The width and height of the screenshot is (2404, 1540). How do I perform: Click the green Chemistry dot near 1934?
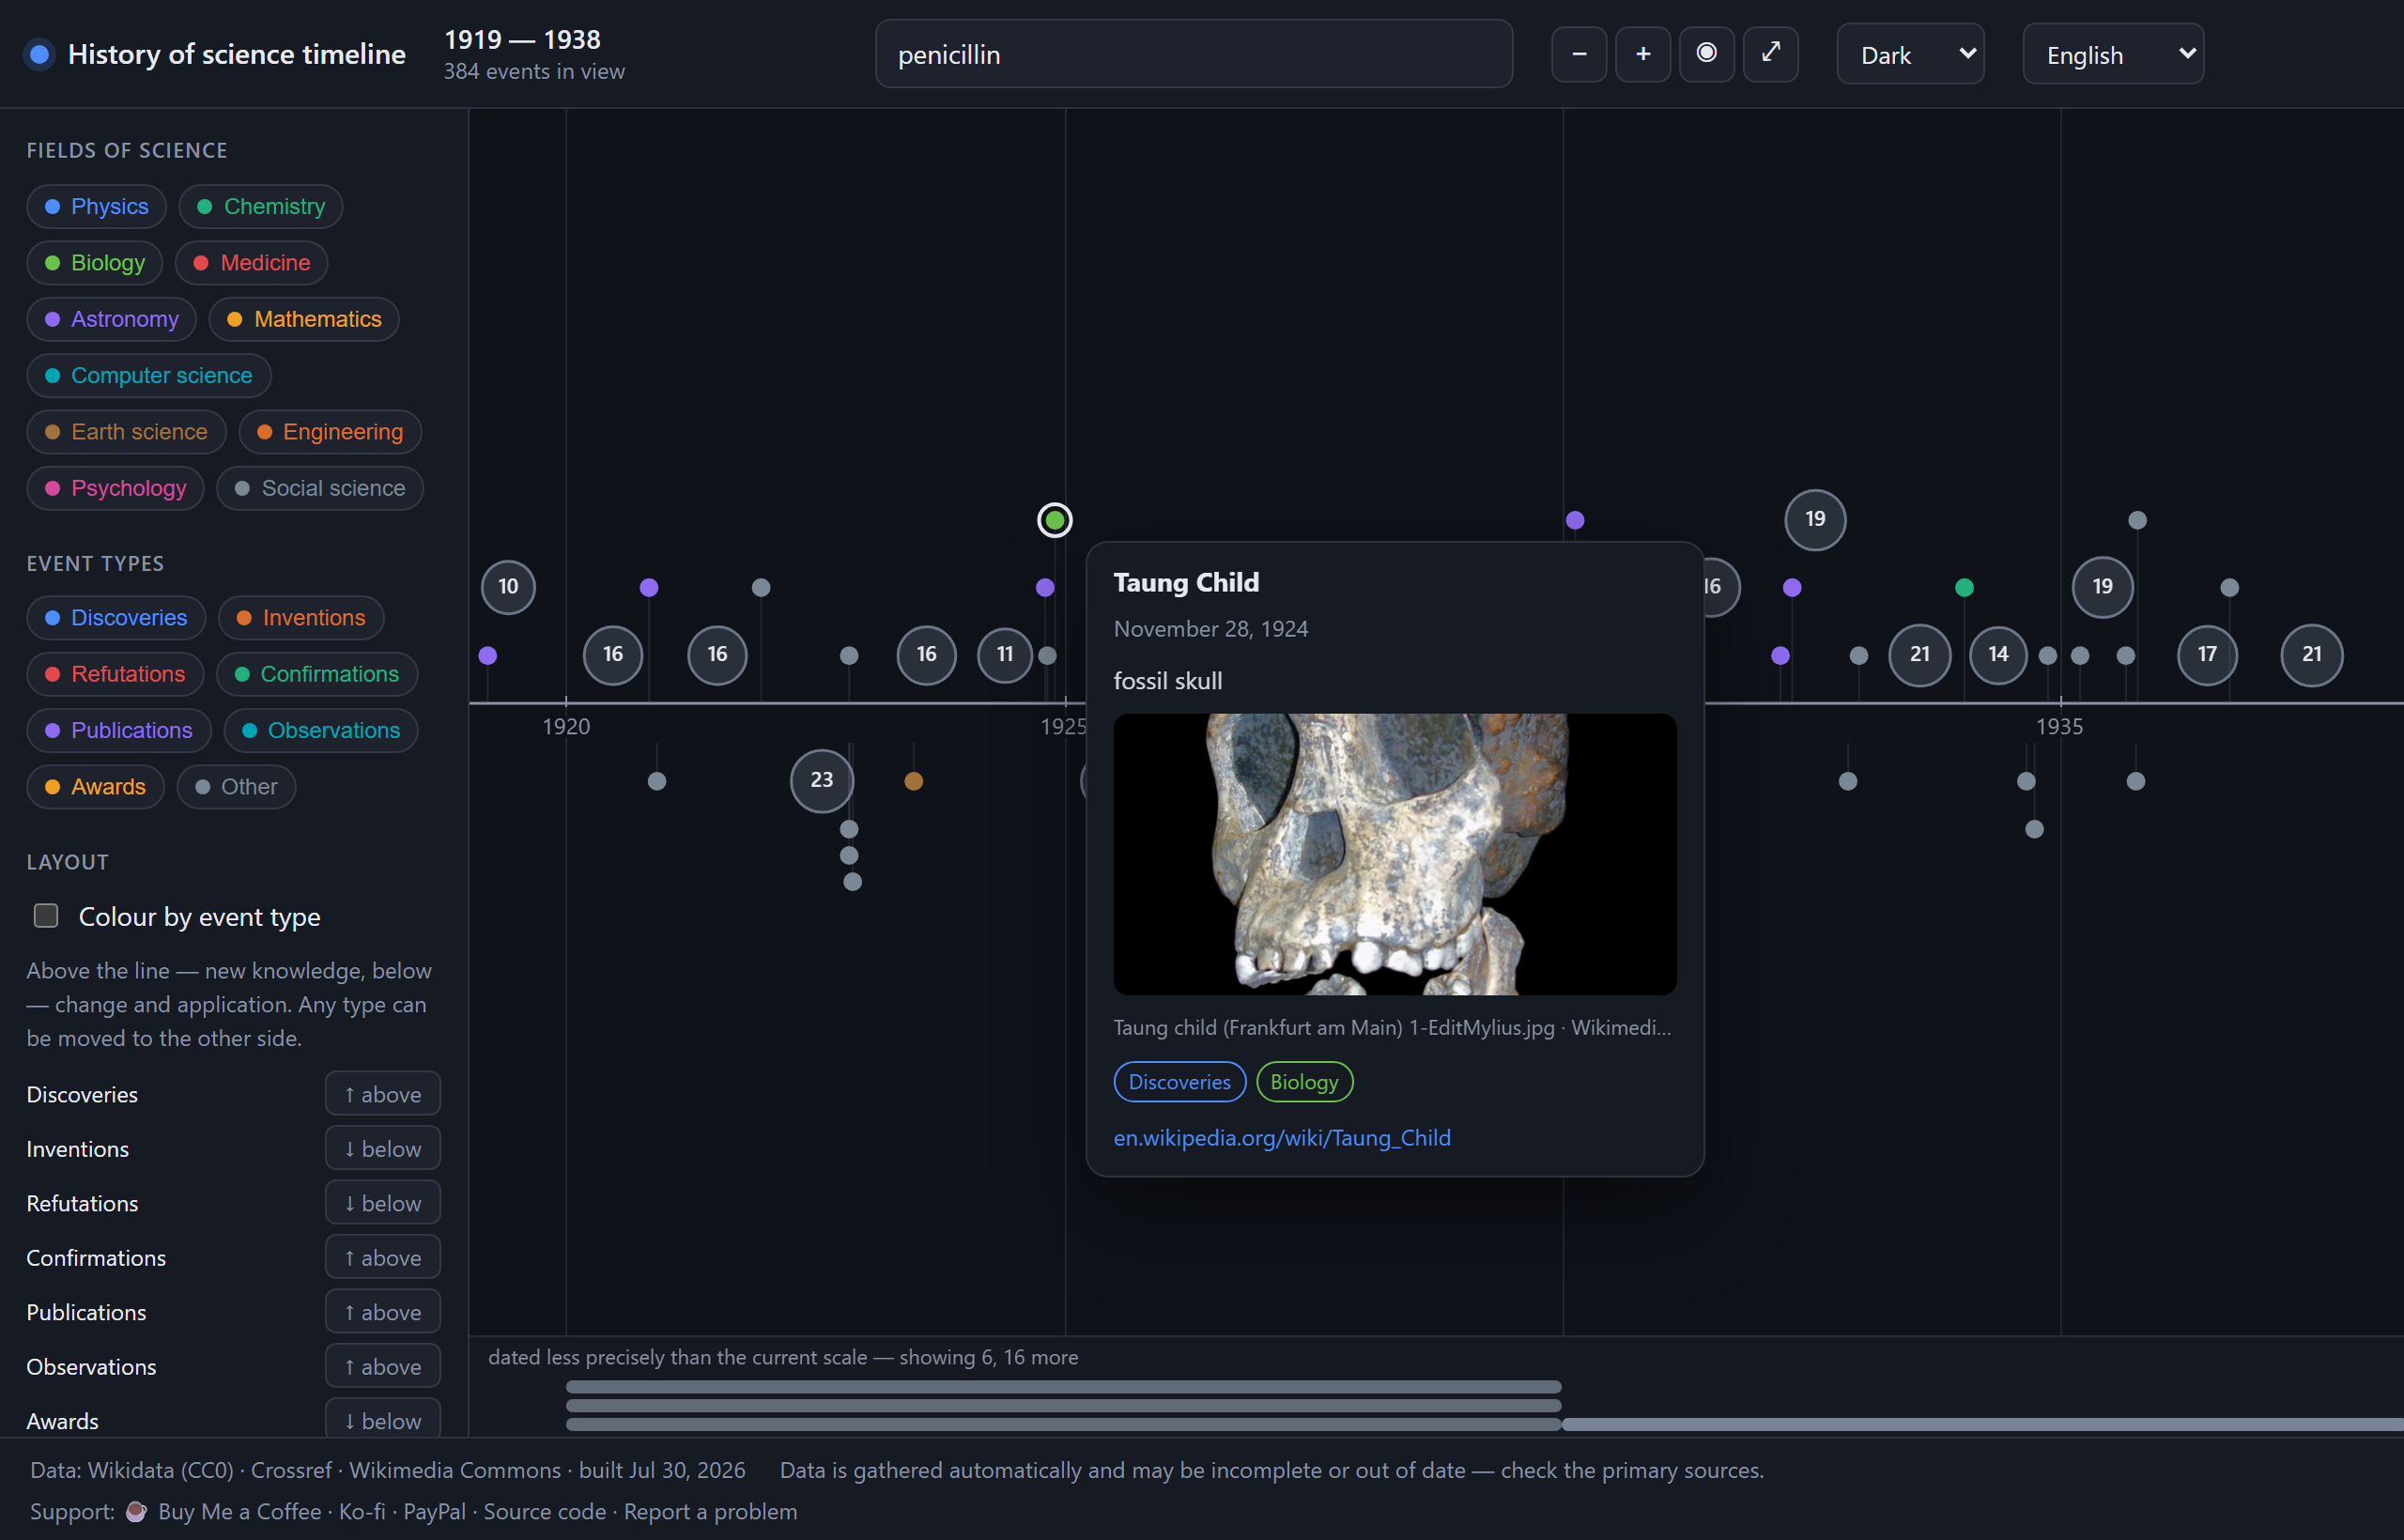point(1964,587)
